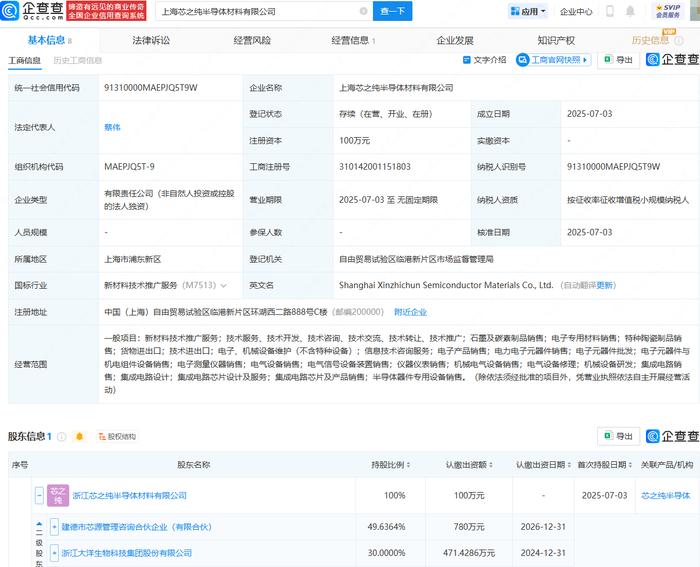Open the 应用 dropdown menu
Image resolution: width=700 pixels, height=567 pixels.
(x=528, y=11)
